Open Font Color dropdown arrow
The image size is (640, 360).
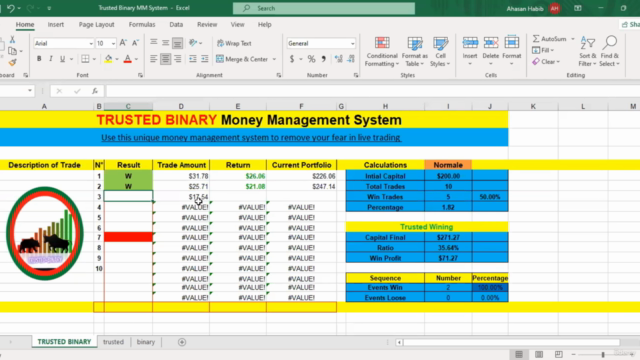136,59
